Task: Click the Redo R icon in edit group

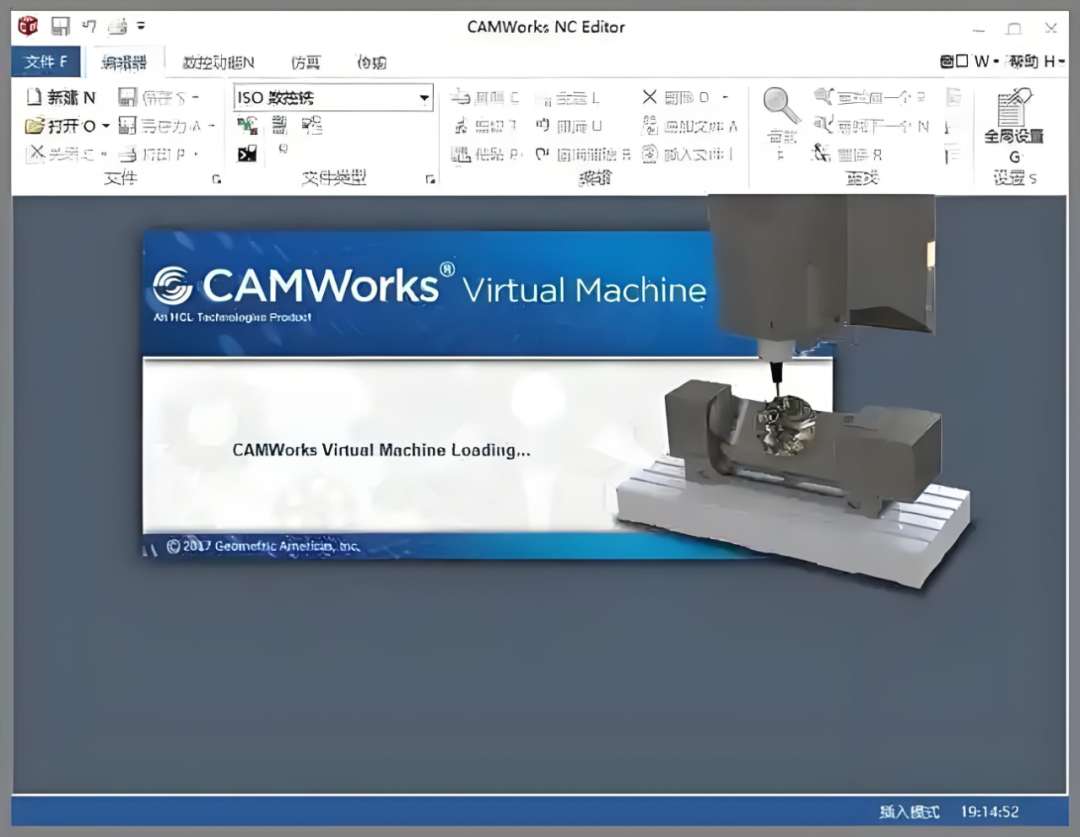Action: [543, 154]
